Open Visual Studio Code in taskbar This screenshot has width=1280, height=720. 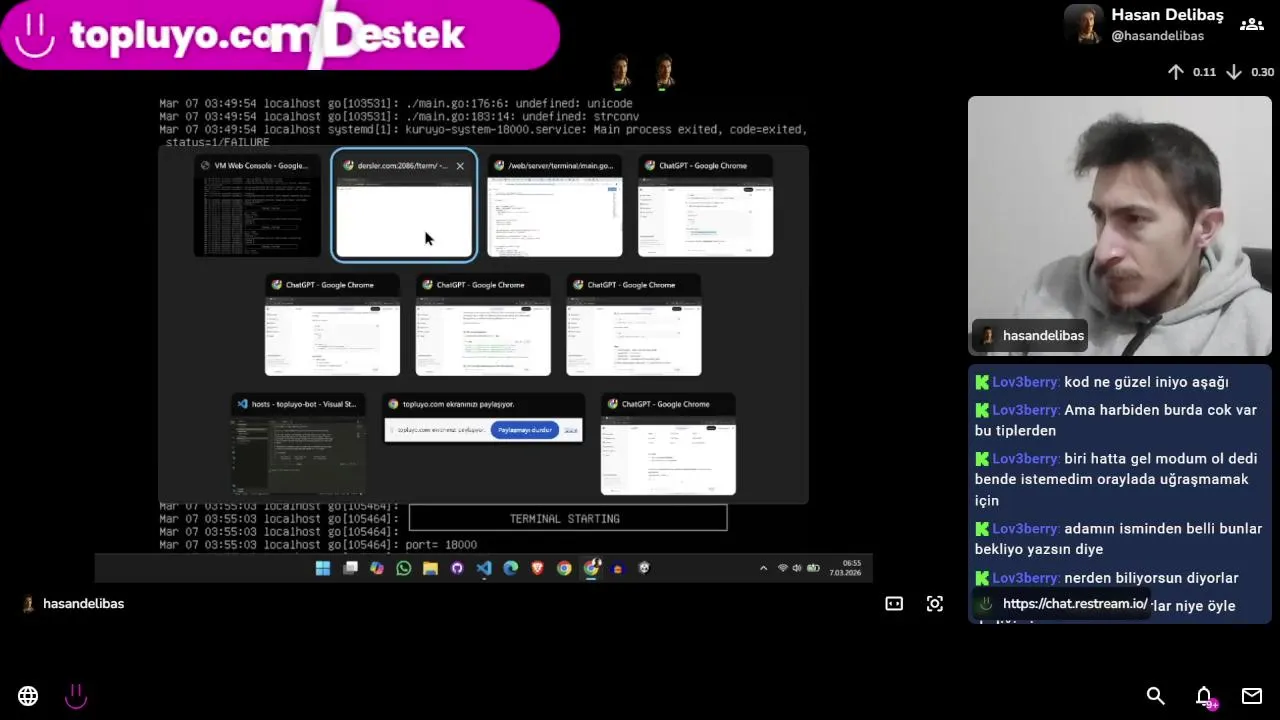click(x=484, y=568)
